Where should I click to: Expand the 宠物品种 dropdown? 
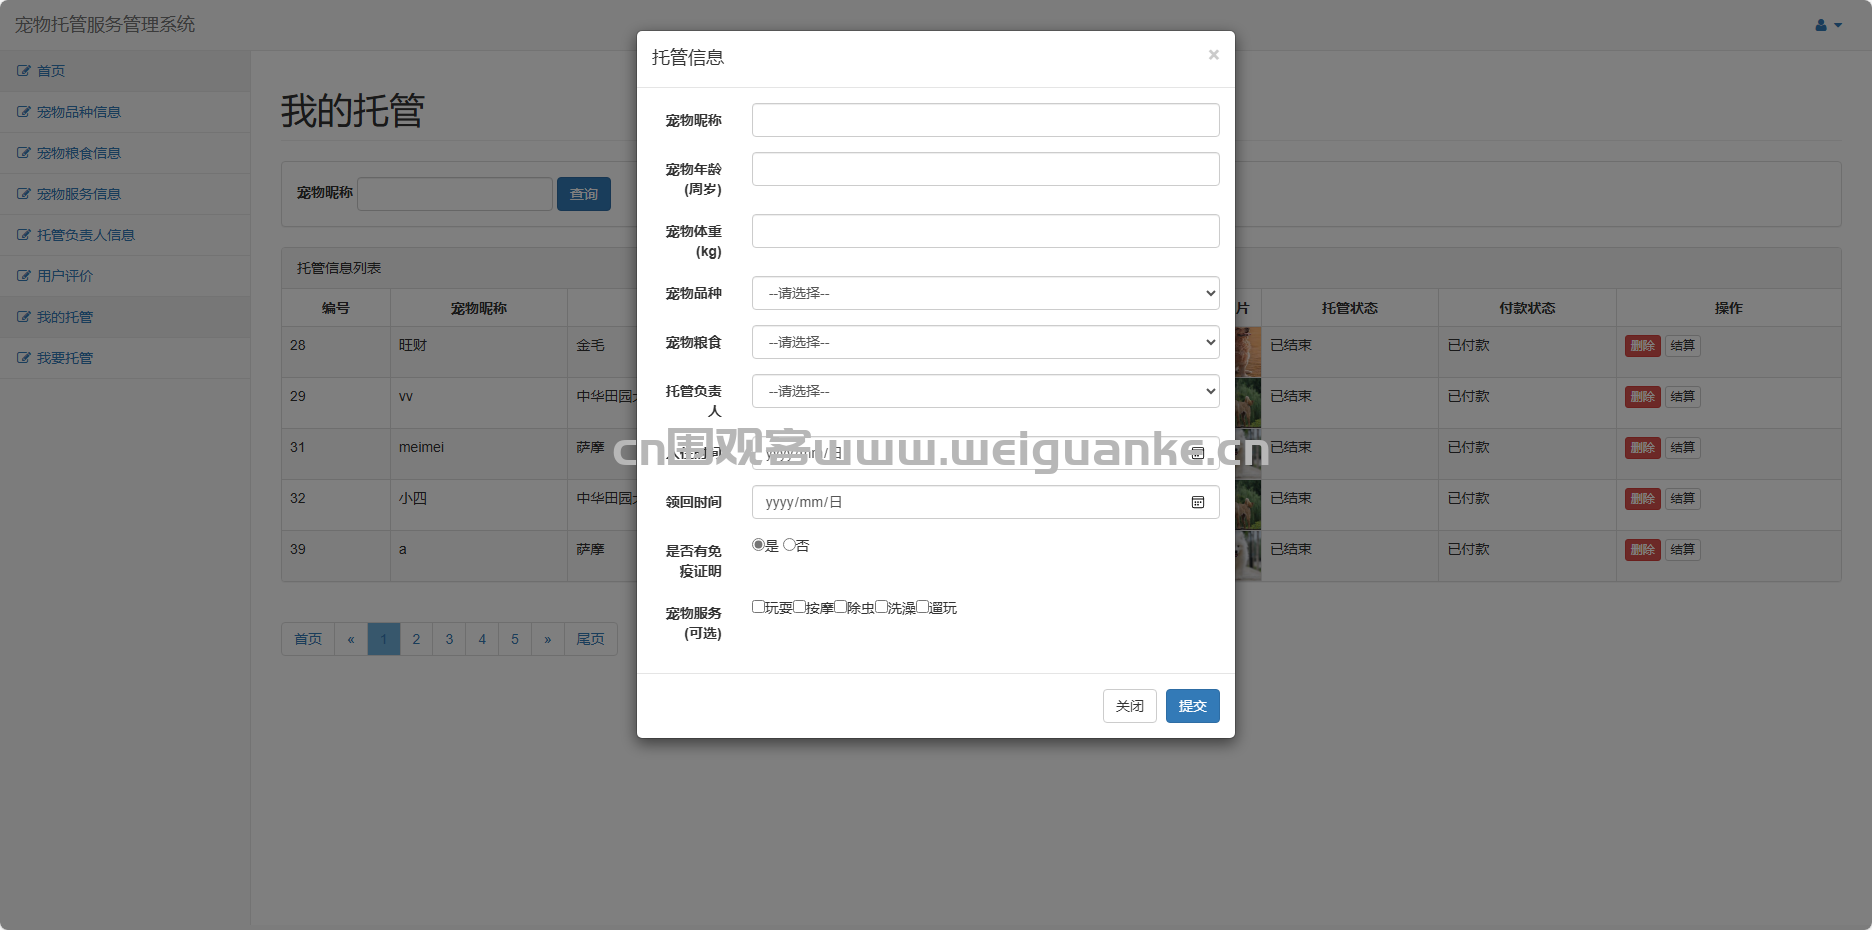(985, 293)
